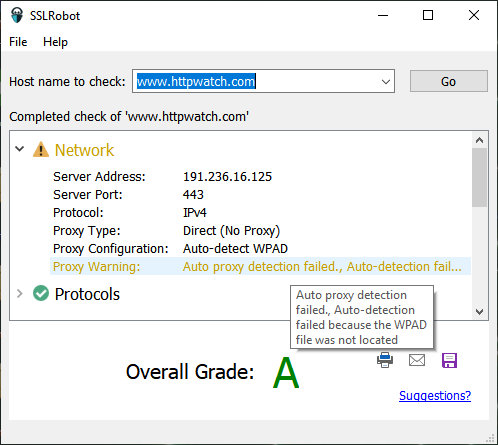Click the results scrollbar thumb

[x=479, y=177]
